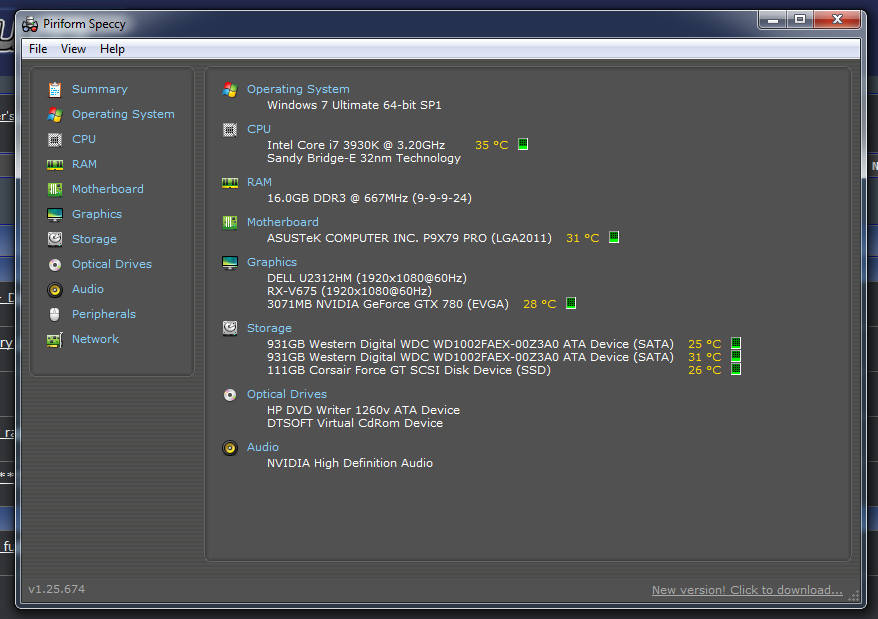The height and width of the screenshot is (619, 878).
Task: Click the CPU temperature 35 °C value
Action: (x=492, y=145)
